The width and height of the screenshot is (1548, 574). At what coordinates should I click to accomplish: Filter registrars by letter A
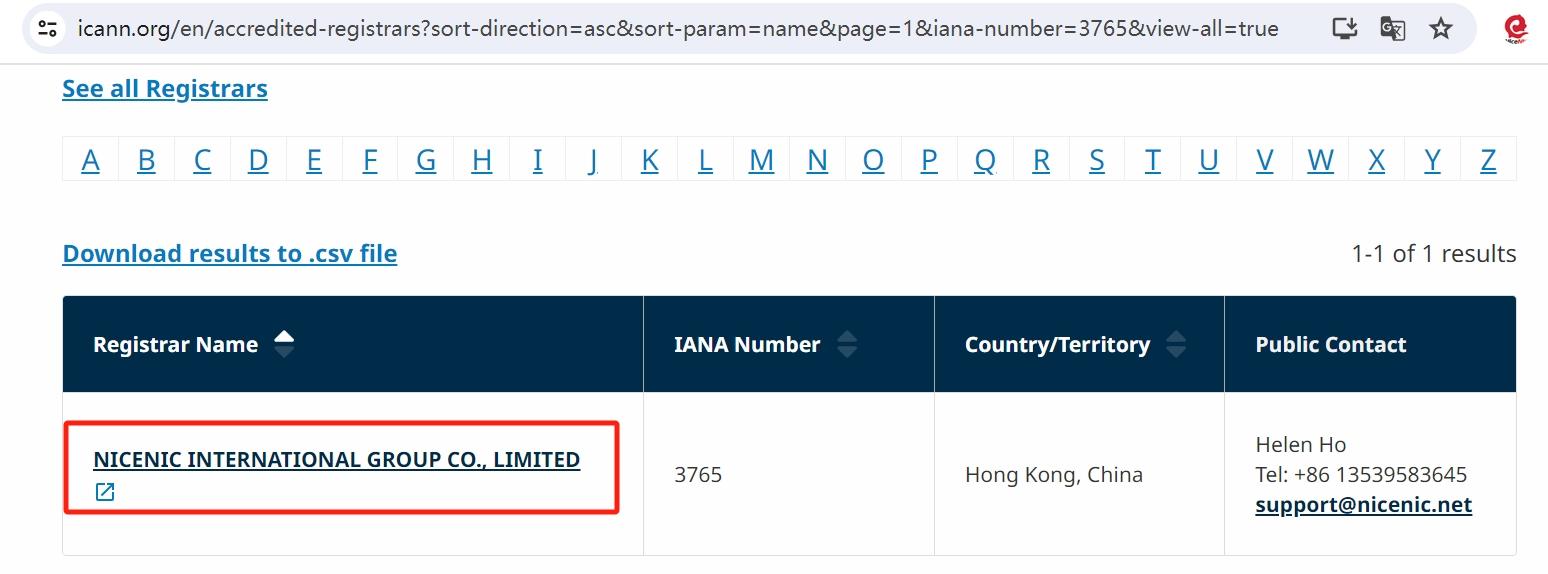[x=90, y=160]
